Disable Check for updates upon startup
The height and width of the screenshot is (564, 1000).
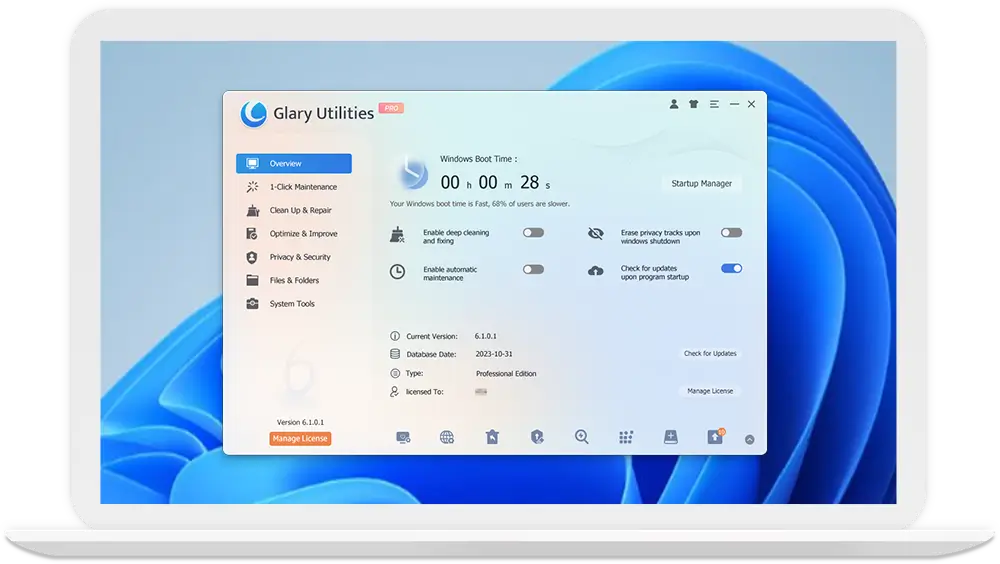coord(732,269)
